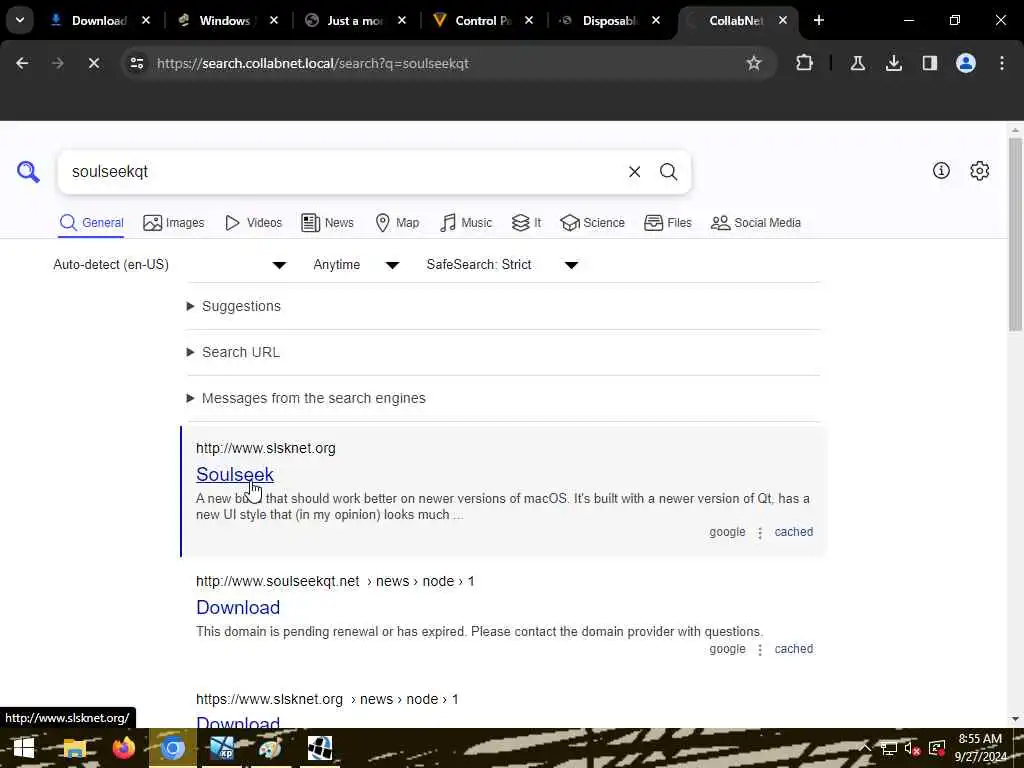Open the search info/about icon
This screenshot has width=1024, height=768.
coord(941,171)
